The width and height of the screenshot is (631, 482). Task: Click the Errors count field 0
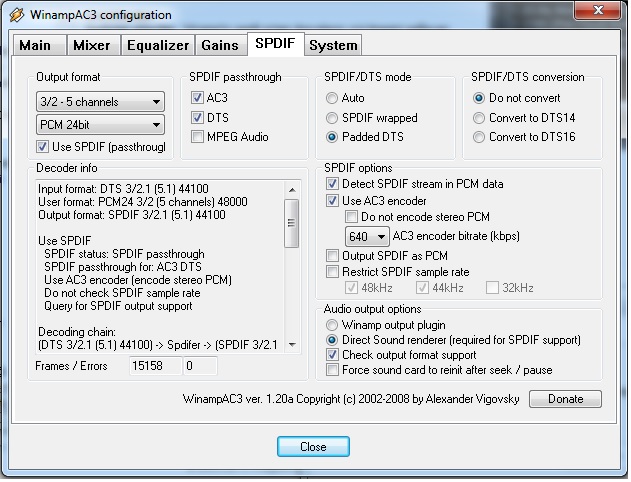coord(200,366)
